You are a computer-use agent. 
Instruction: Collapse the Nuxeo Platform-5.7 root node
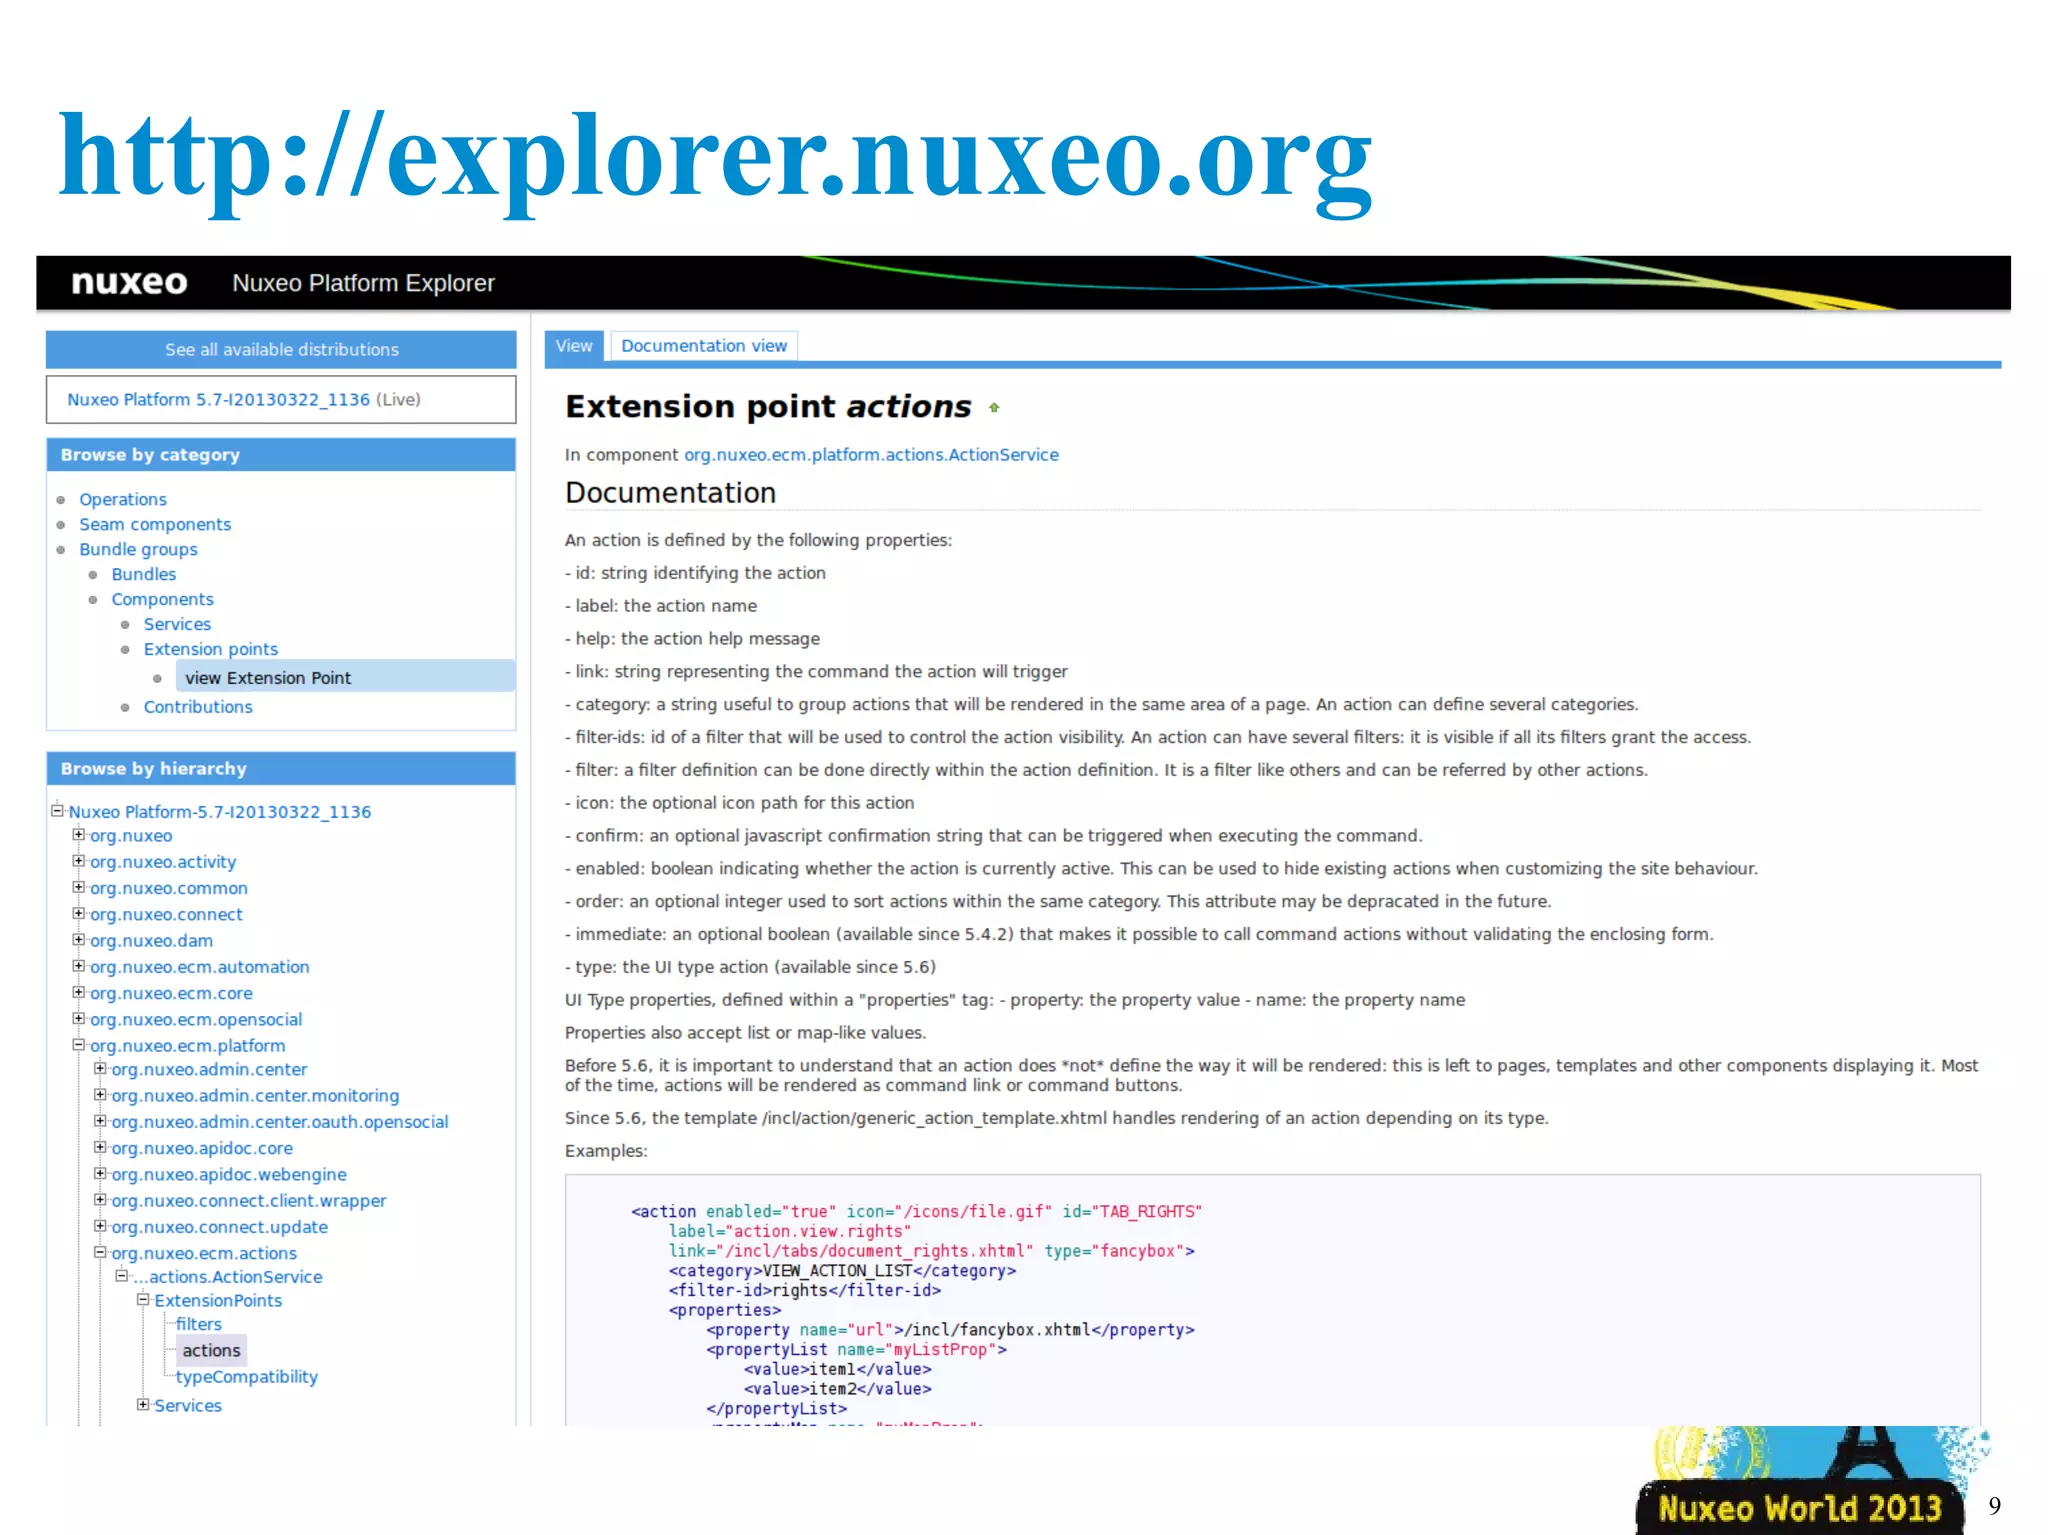58,810
